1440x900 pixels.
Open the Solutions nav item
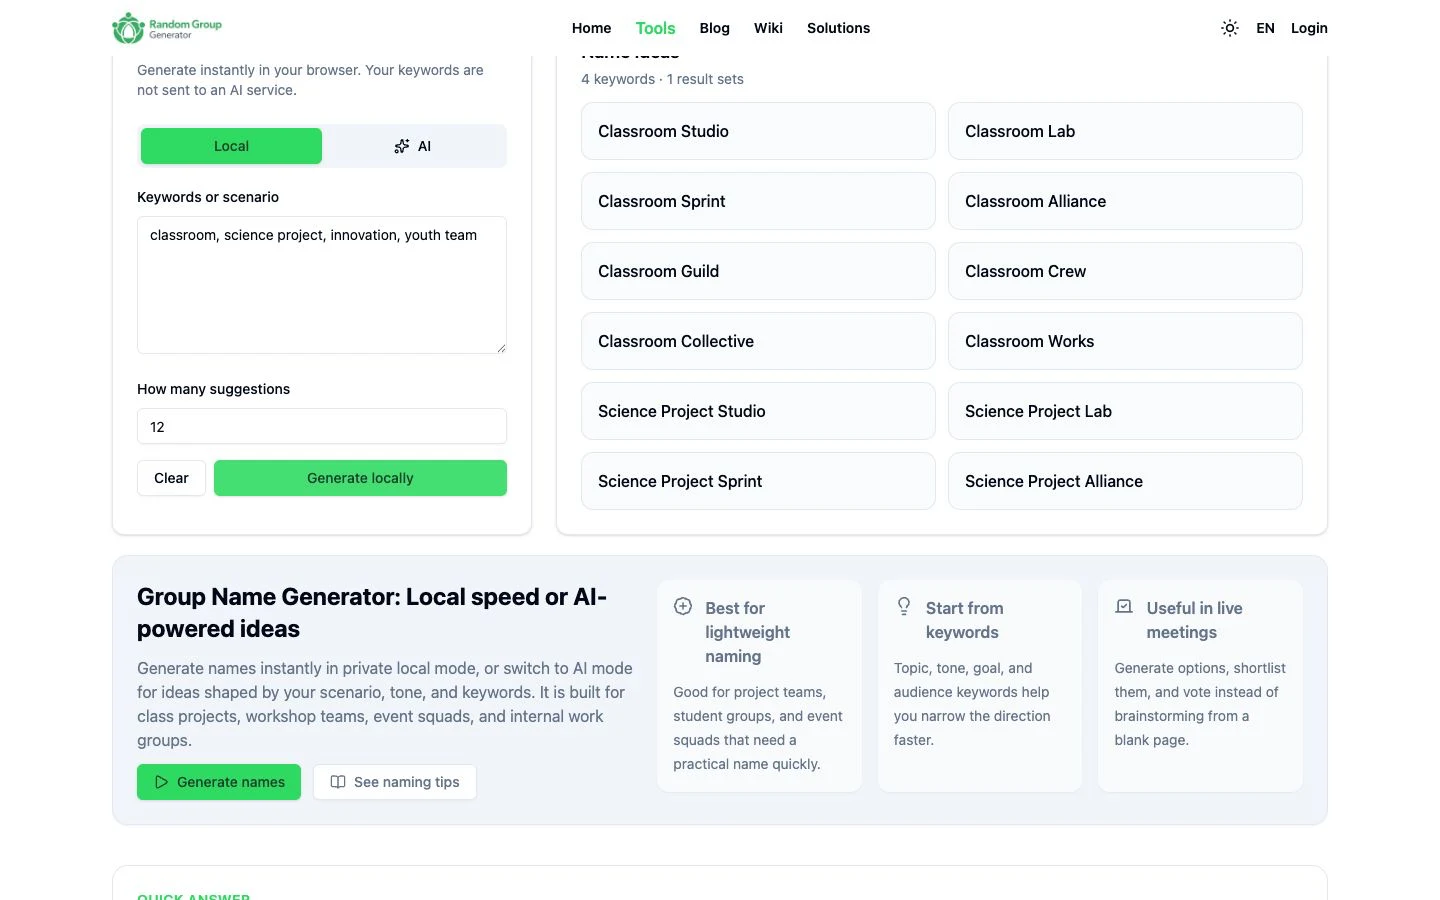(x=838, y=28)
